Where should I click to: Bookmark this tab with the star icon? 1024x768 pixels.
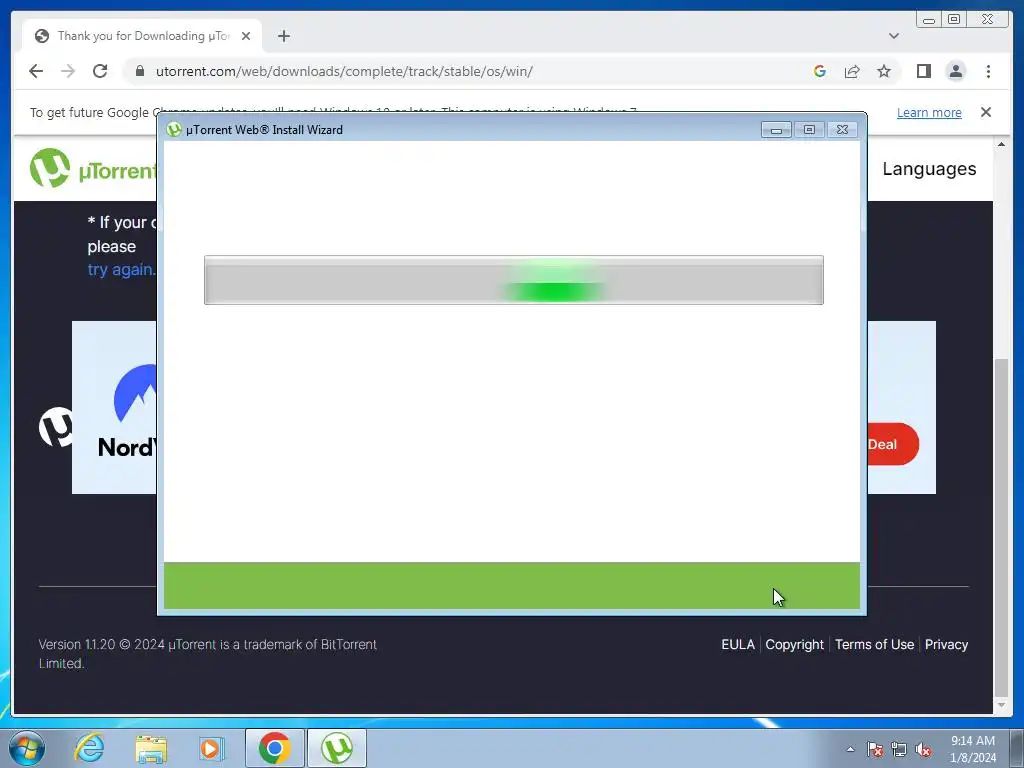click(x=884, y=71)
